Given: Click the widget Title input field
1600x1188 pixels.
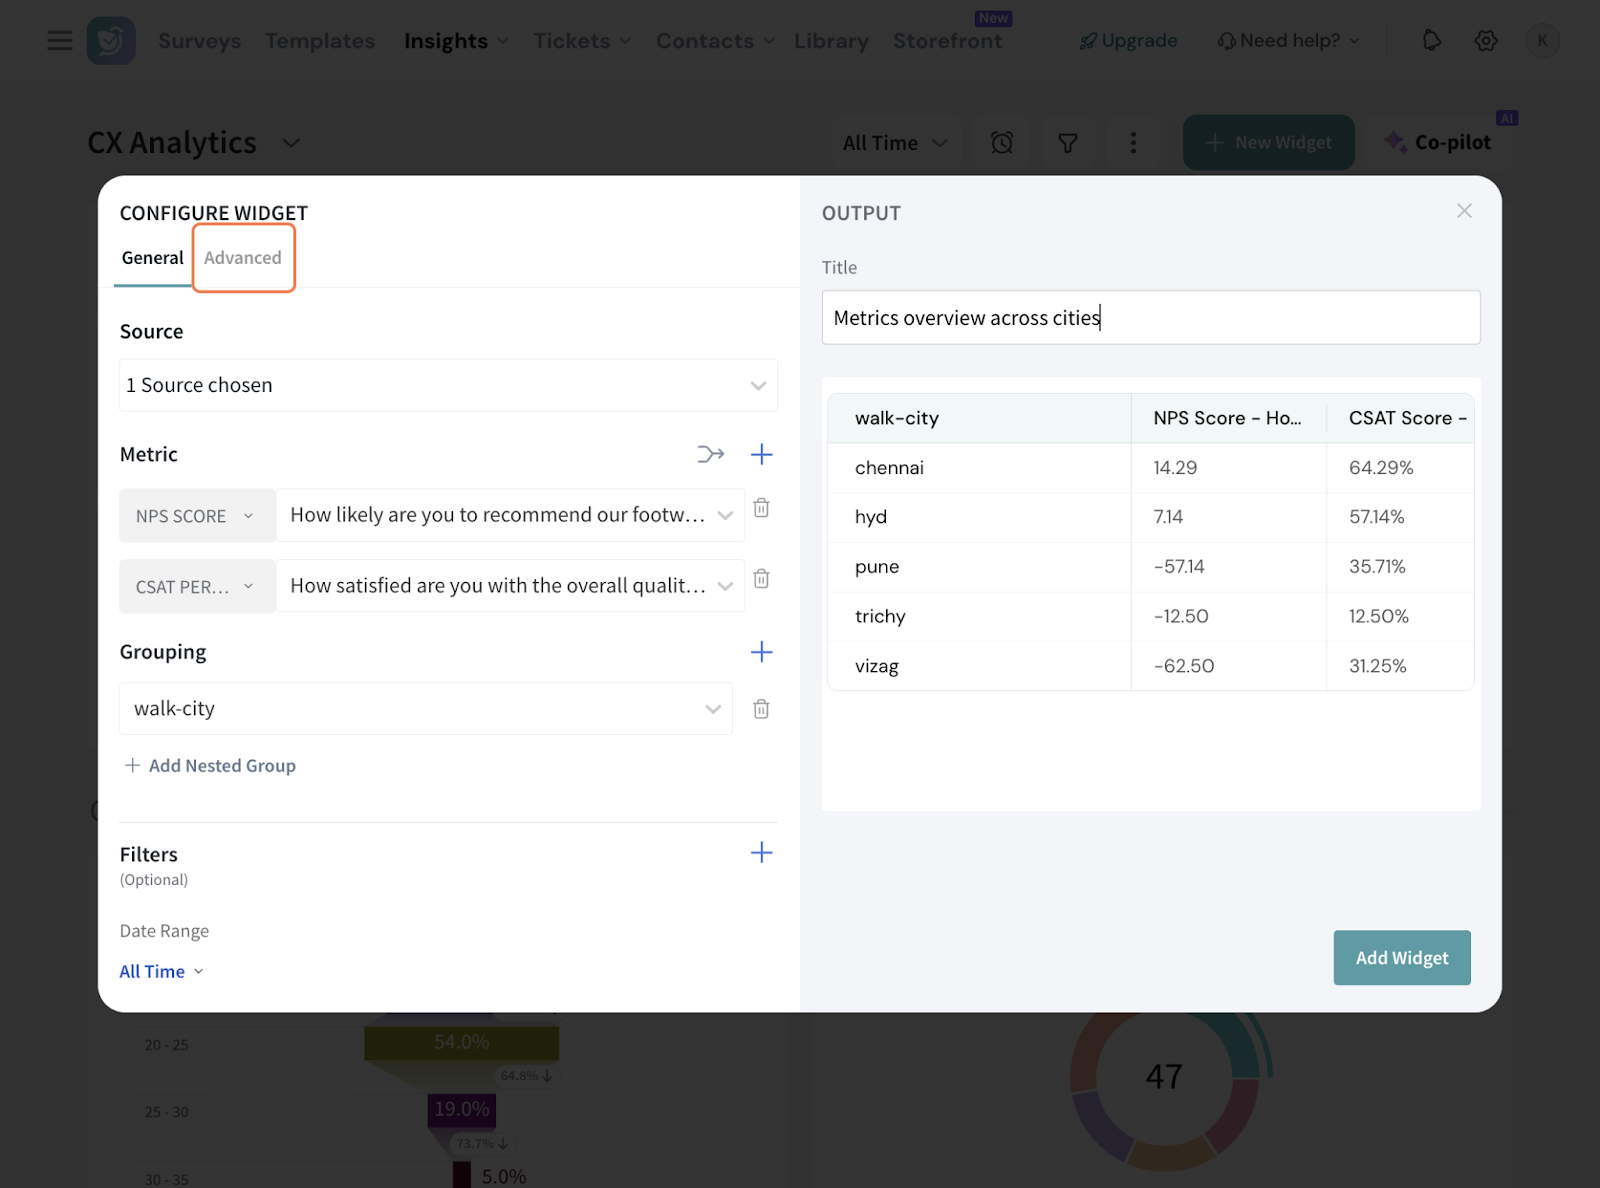Looking at the screenshot, I should click(x=1150, y=318).
